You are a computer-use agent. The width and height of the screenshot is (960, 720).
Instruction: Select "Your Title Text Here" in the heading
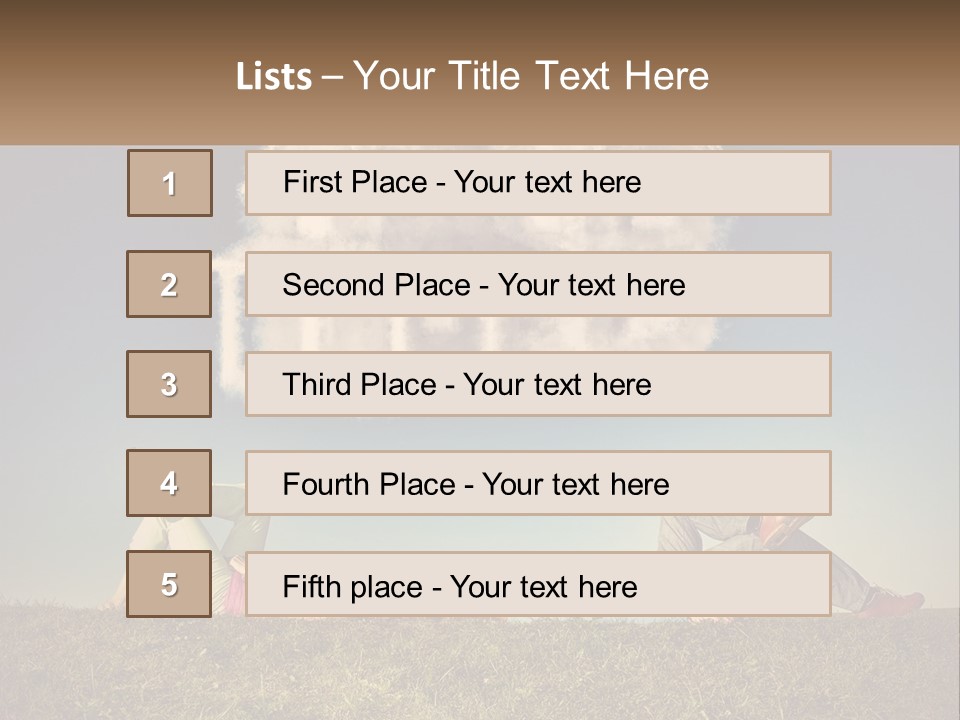click(531, 76)
